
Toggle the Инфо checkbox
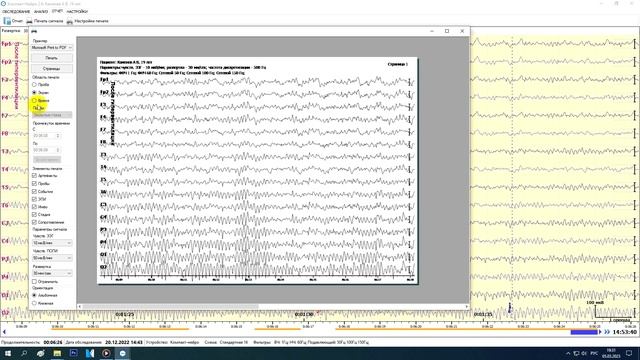(34, 207)
